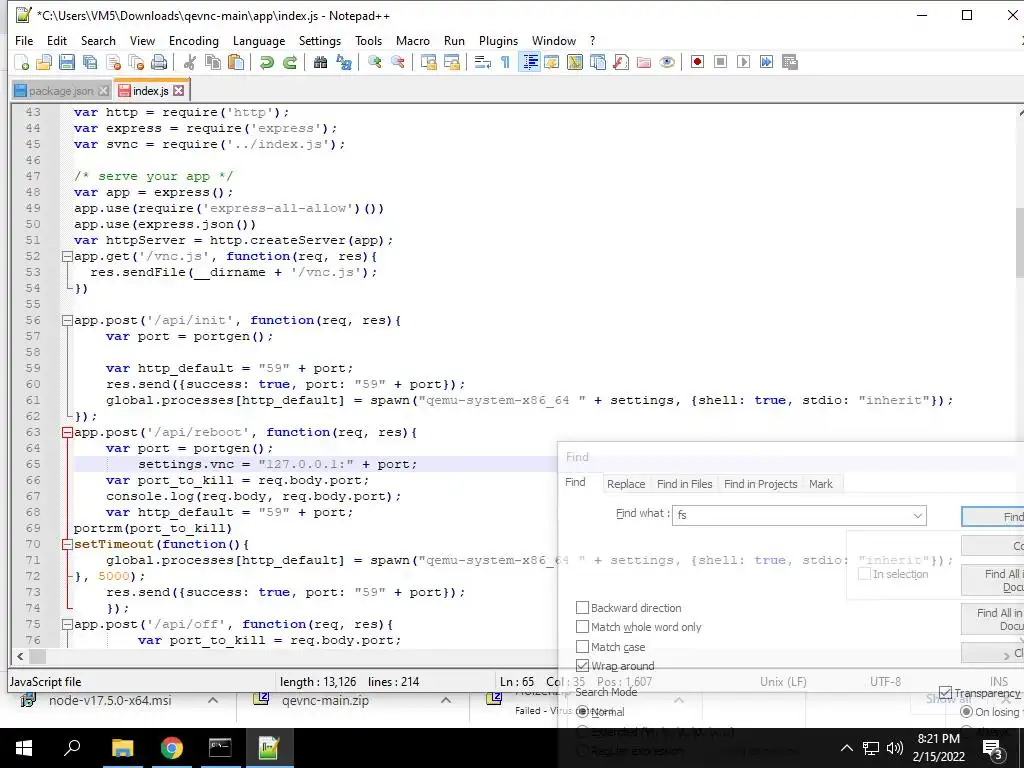
Task: Click the green Undo arrow icon
Action: click(266, 63)
